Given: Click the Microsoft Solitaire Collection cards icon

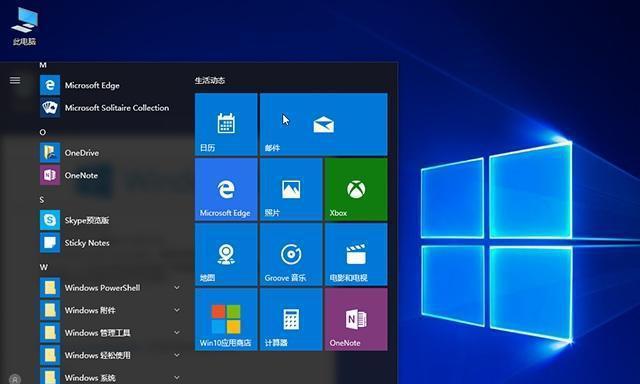Looking at the screenshot, I should click(x=50, y=108).
